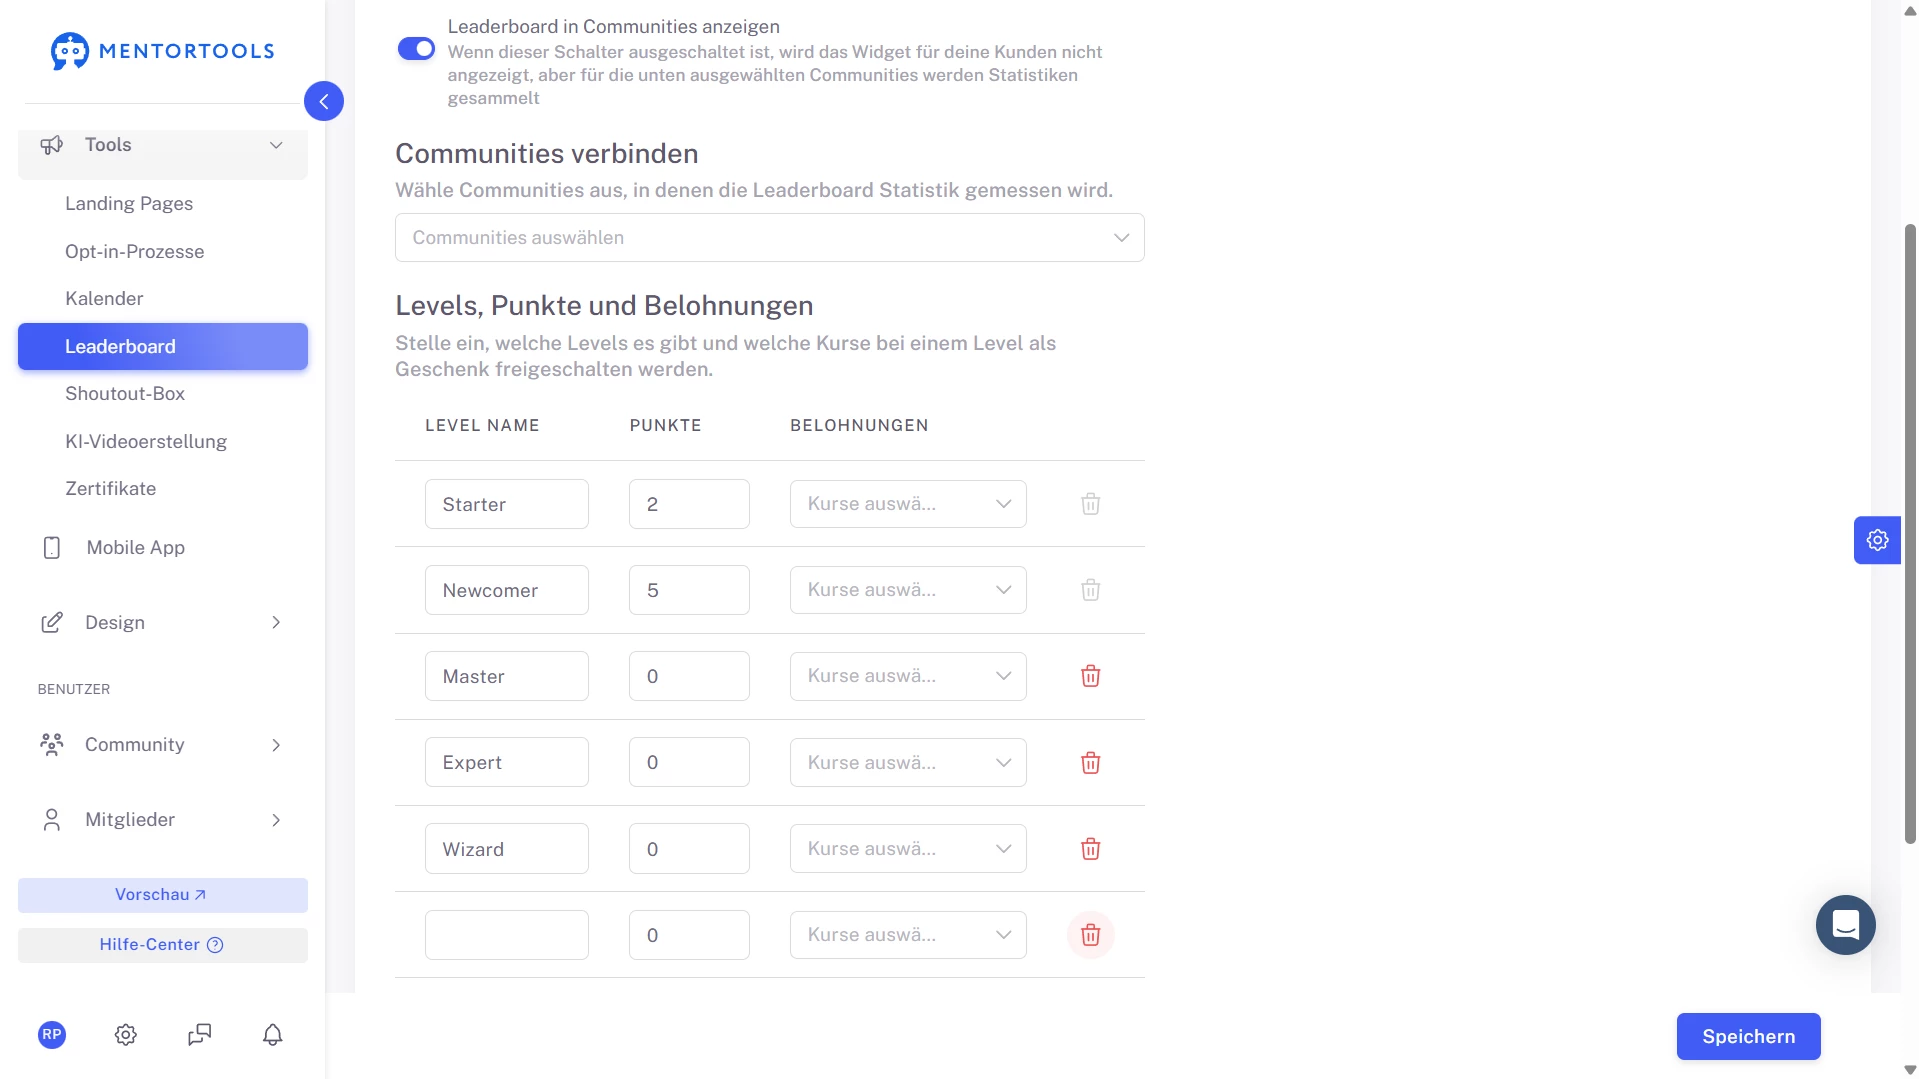Screen dimensions: 1919x1079
Task: Delete the Master level row
Action: click(x=1090, y=676)
